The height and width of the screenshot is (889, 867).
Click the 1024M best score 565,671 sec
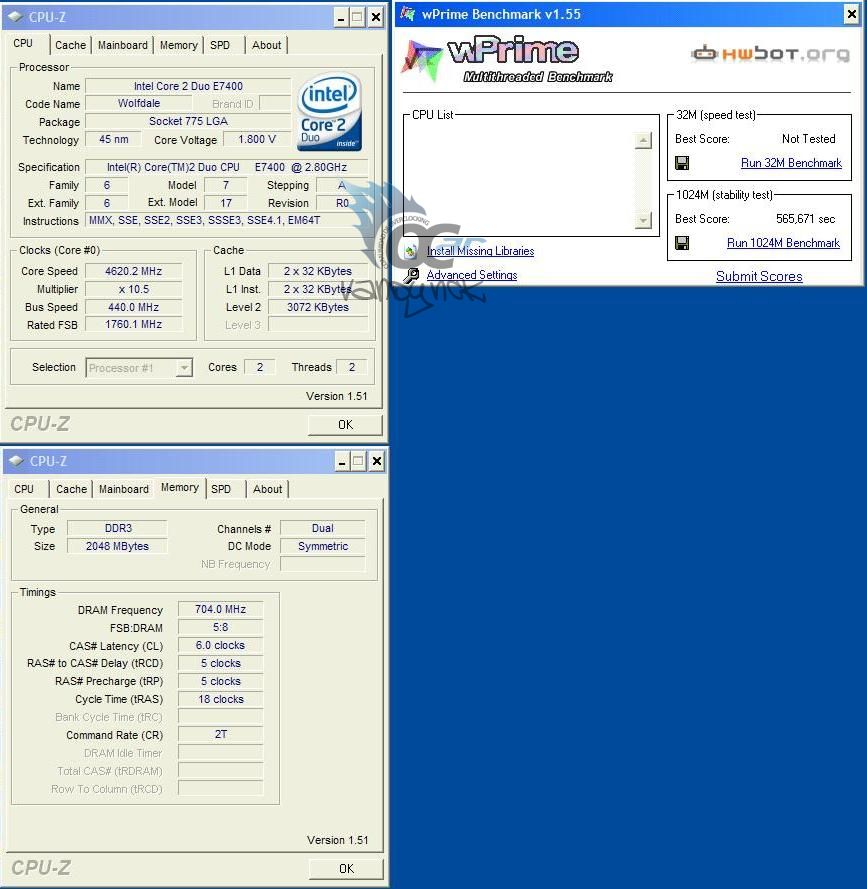point(805,219)
